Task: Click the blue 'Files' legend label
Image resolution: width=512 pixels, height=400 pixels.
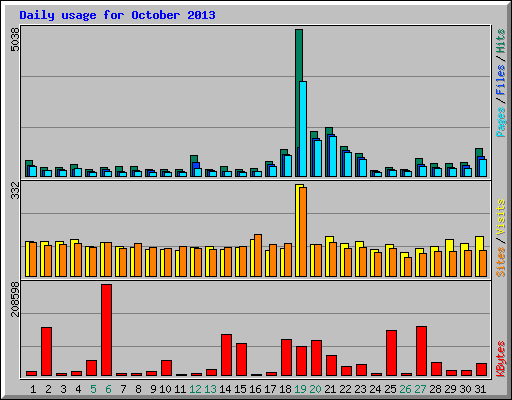Action: [500, 80]
